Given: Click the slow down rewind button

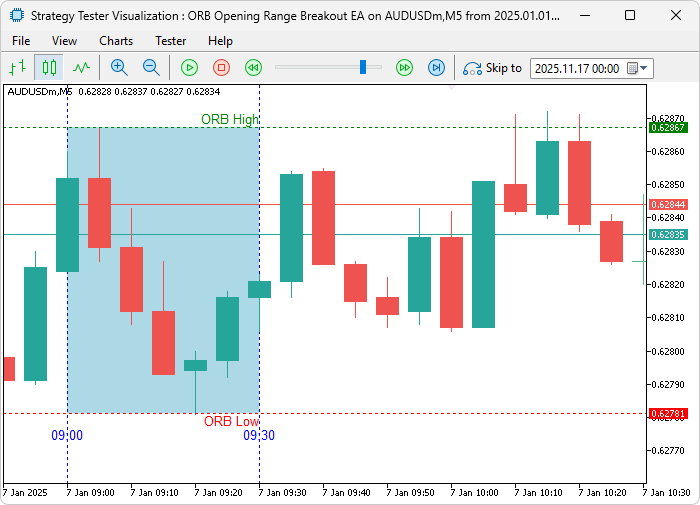Looking at the screenshot, I should (x=254, y=68).
